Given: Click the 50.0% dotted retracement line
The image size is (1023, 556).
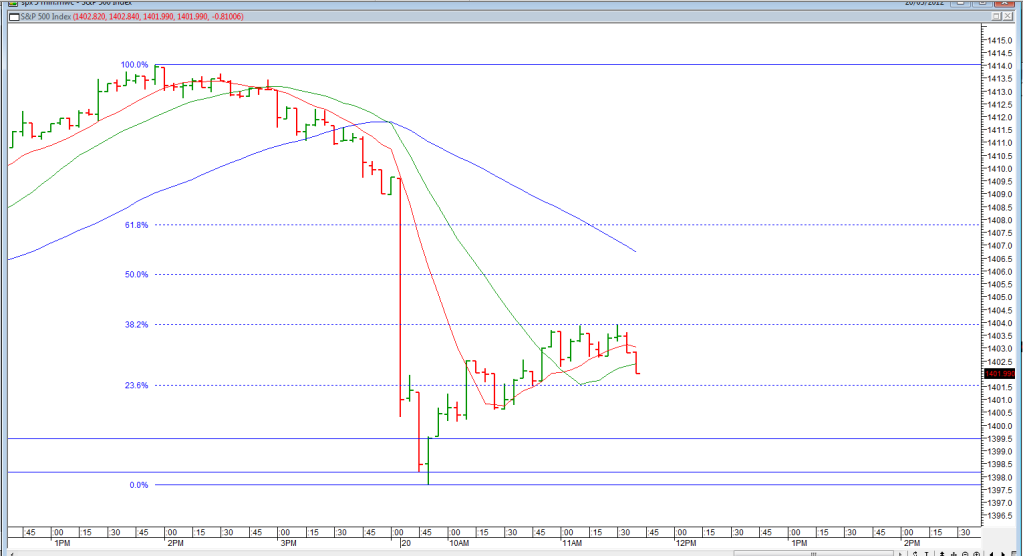Looking at the screenshot, I should (x=568, y=275).
